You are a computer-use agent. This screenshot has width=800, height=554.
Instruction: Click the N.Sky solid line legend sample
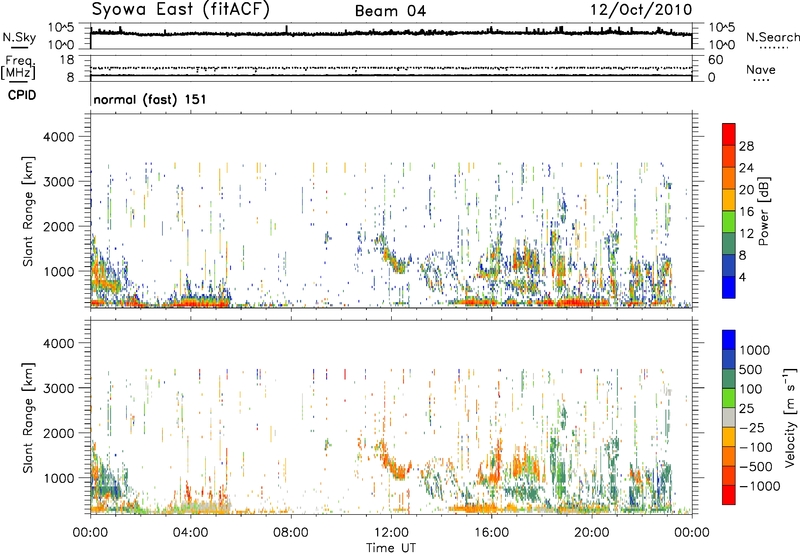pos(19,48)
